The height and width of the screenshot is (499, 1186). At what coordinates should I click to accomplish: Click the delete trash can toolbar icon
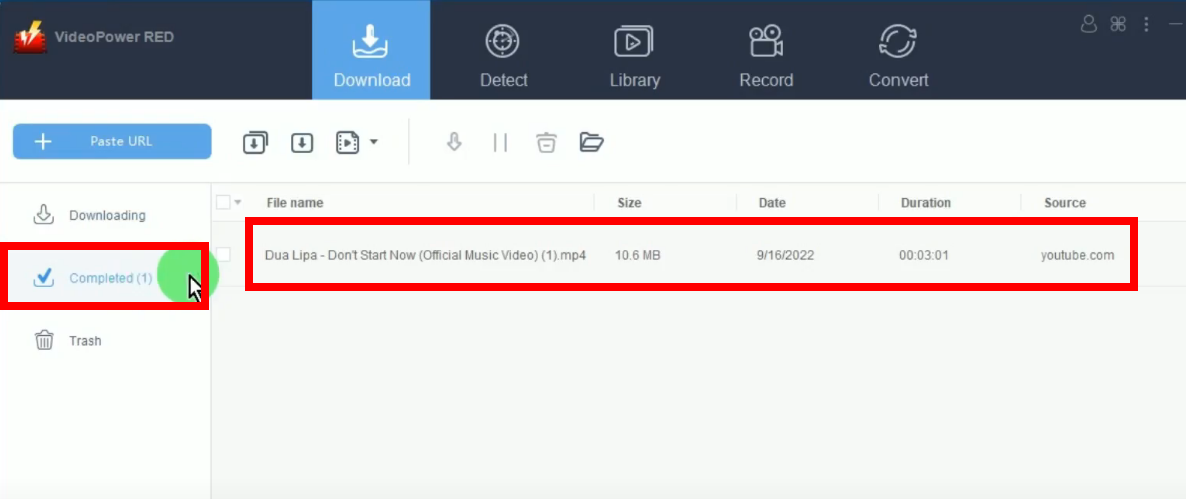pos(546,142)
